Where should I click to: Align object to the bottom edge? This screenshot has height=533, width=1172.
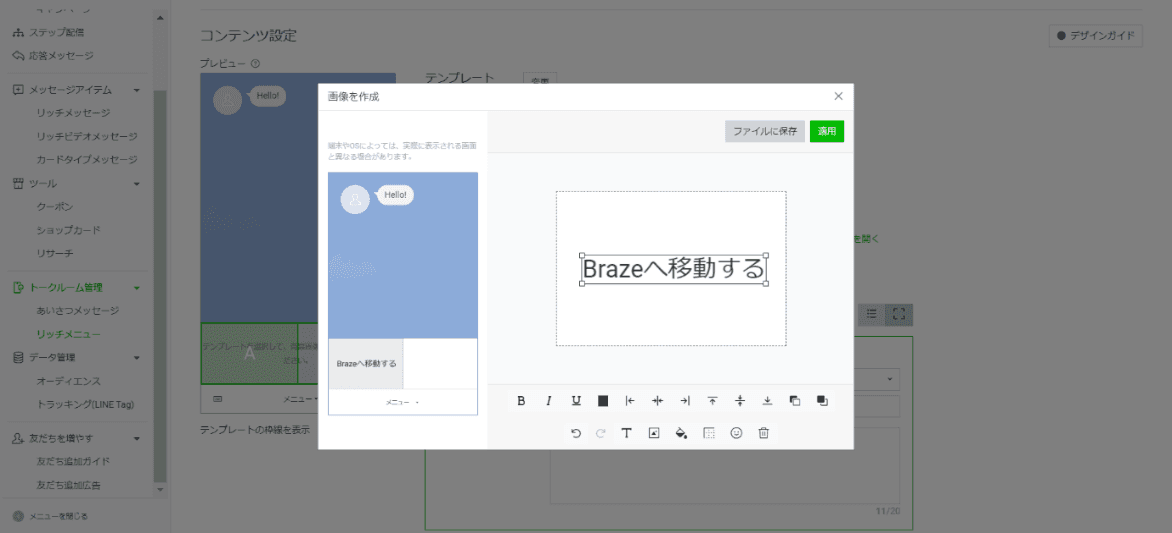tap(767, 401)
